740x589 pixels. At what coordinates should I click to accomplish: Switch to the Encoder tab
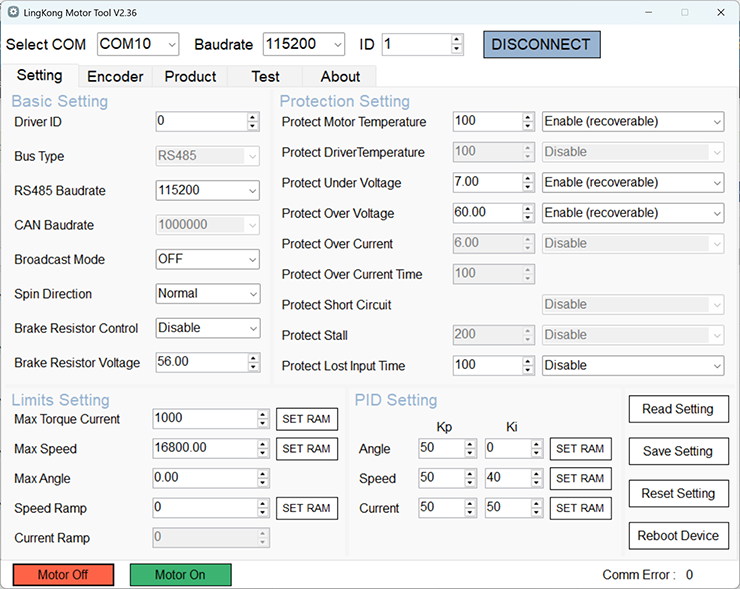pyautogui.click(x=115, y=77)
